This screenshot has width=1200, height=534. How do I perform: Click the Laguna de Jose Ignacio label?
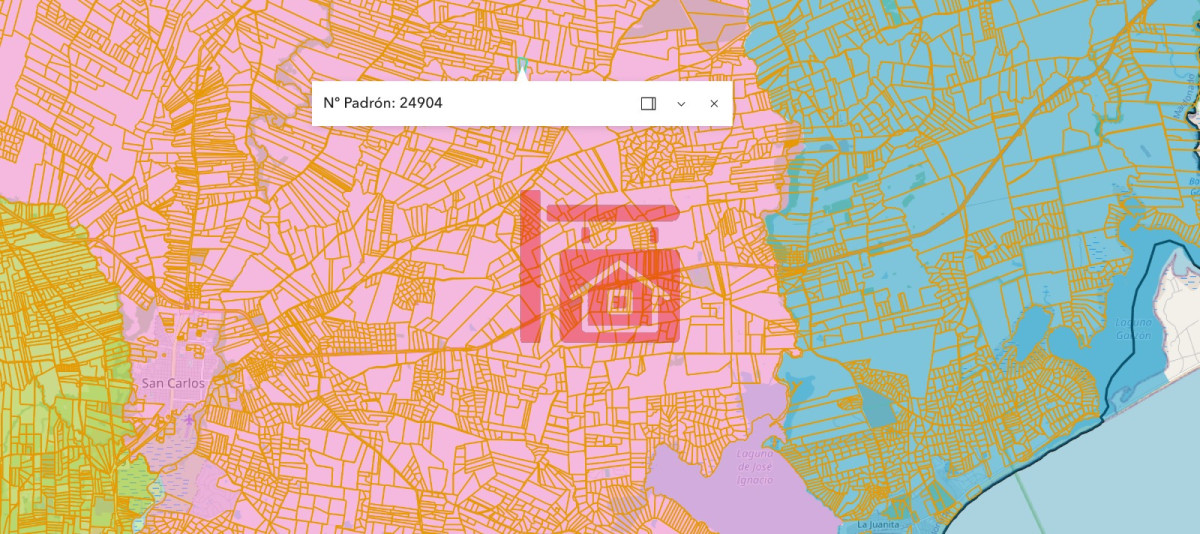click(x=755, y=466)
